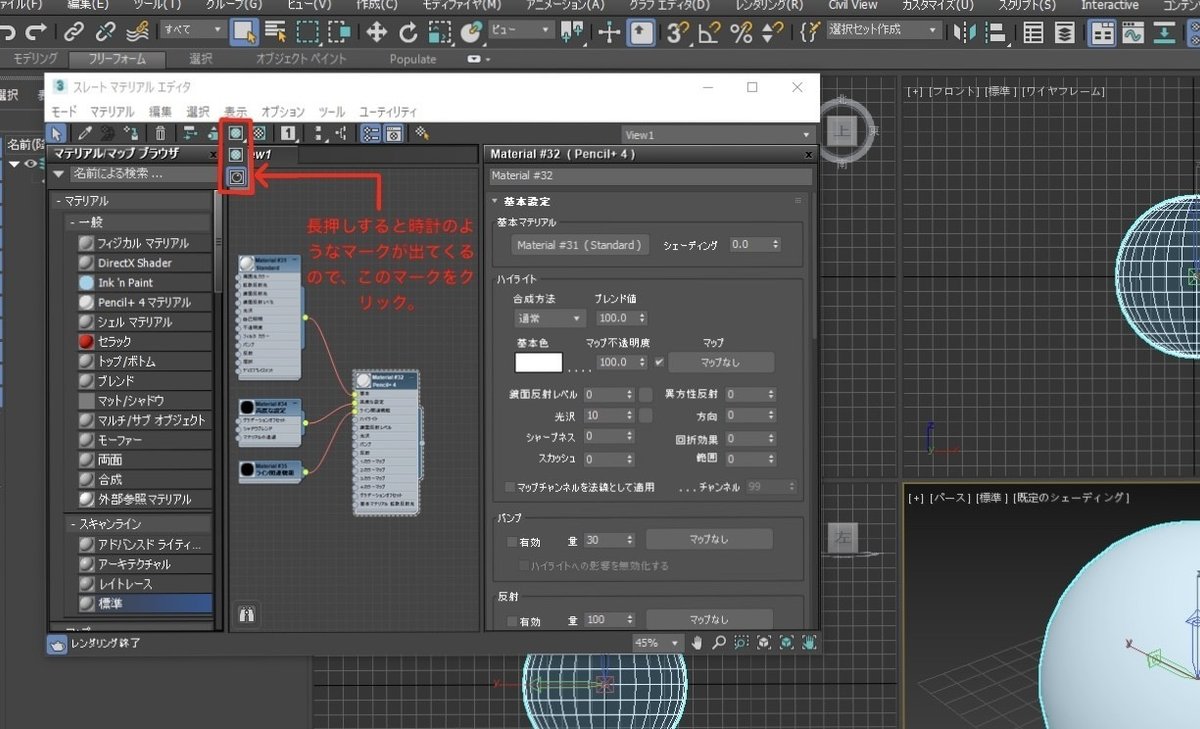
Task: Open the Curve Editor icon
Action: pyautogui.click(x=1133, y=32)
